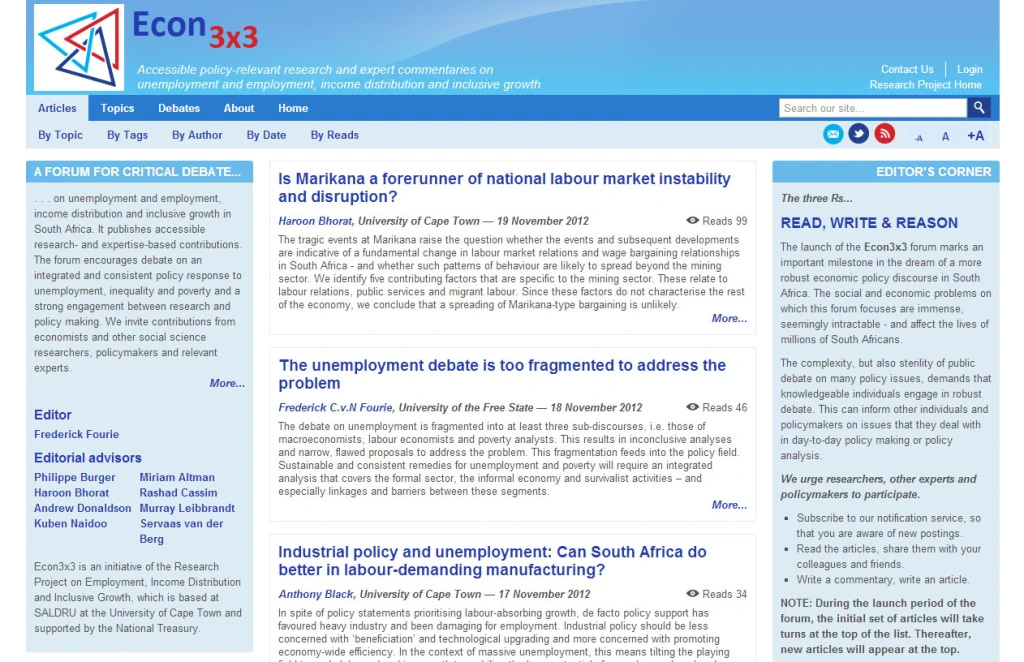Sort articles By Author
Image resolution: width=1024 pixels, height=662 pixels.
(x=197, y=135)
